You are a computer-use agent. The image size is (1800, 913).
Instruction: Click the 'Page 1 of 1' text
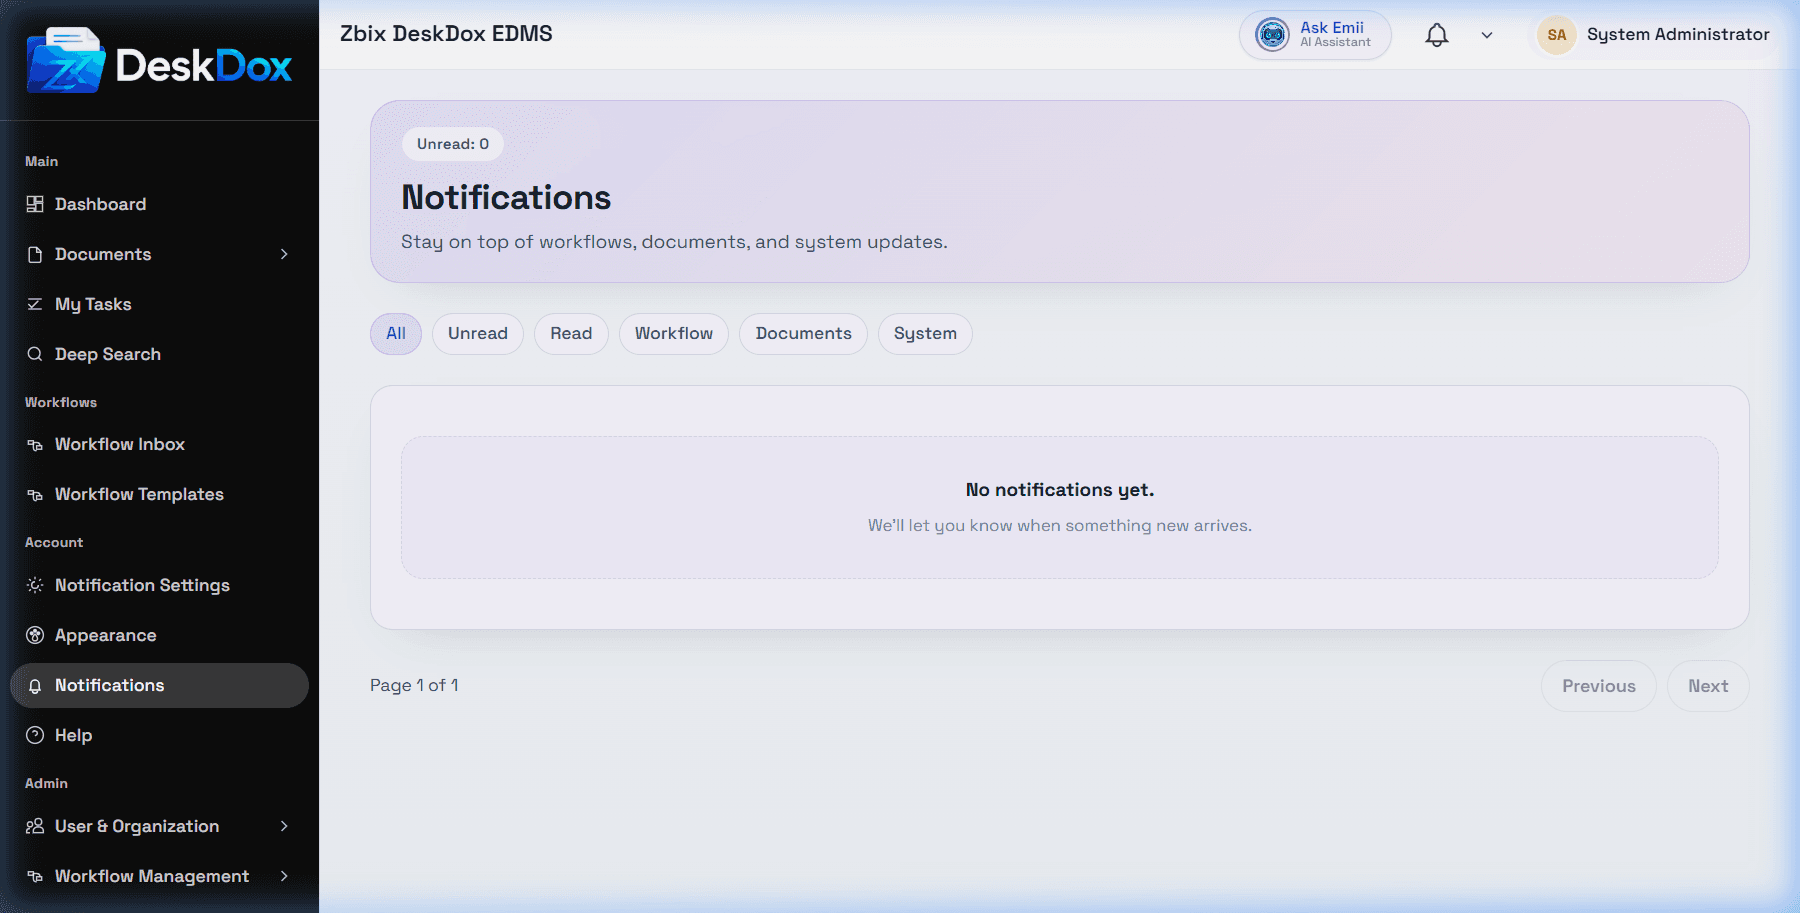pyautogui.click(x=414, y=685)
